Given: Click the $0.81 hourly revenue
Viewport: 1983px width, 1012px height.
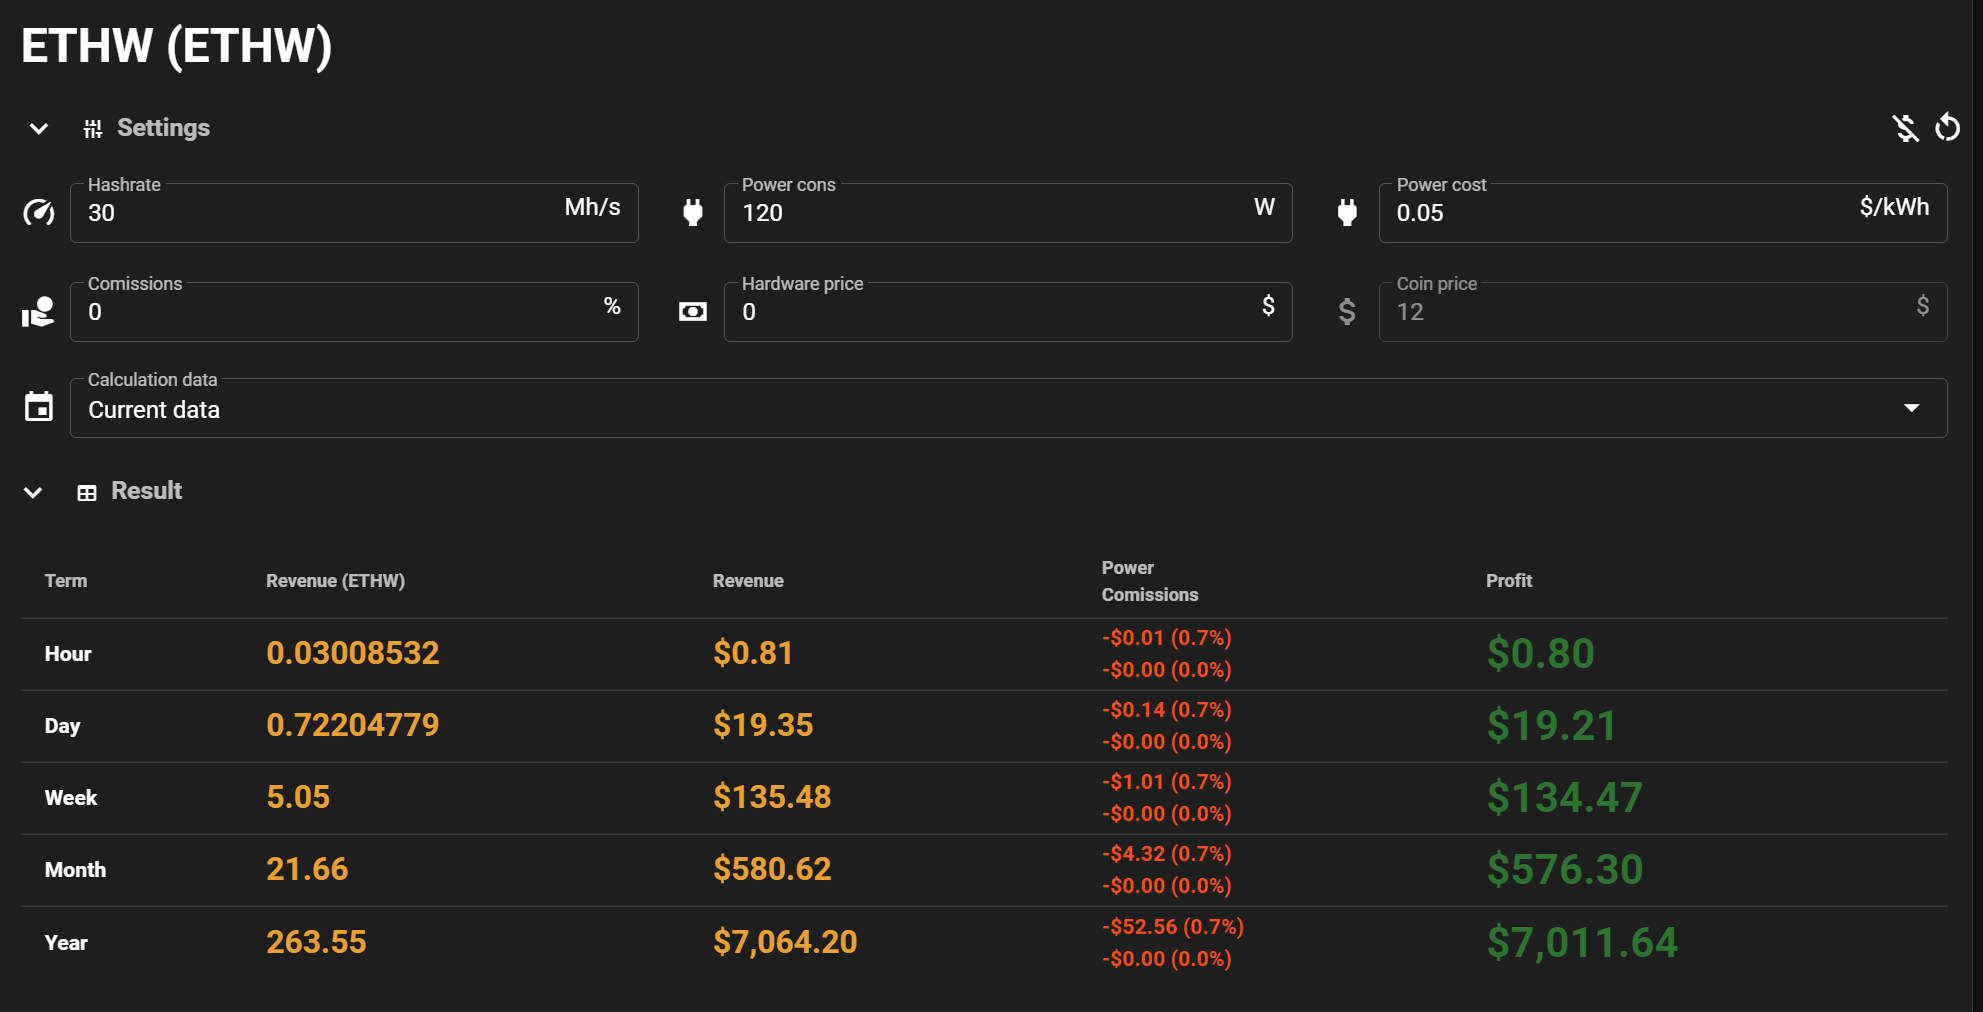Looking at the screenshot, I should (x=753, y=653).
